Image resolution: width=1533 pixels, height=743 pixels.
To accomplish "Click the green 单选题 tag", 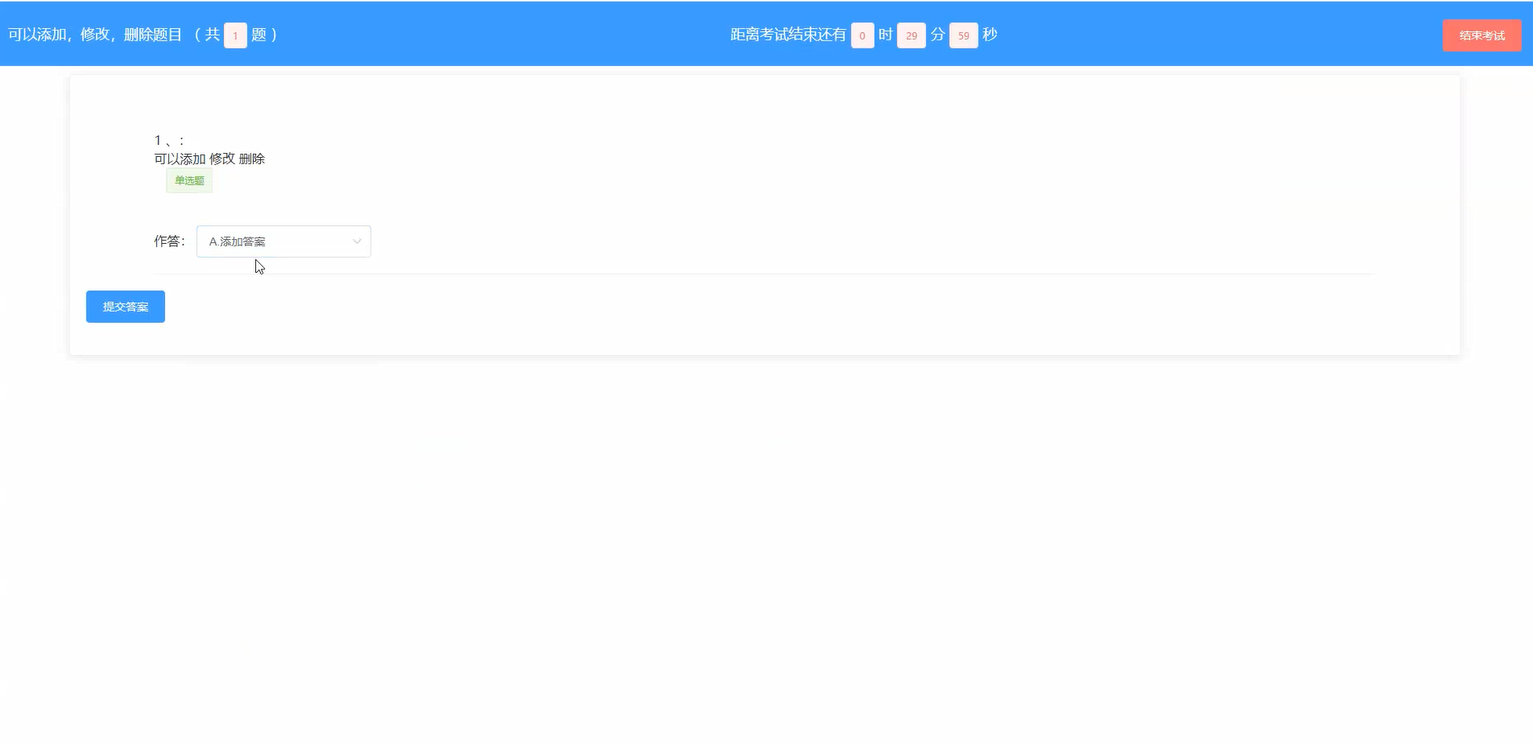I will tap(189, 181).
